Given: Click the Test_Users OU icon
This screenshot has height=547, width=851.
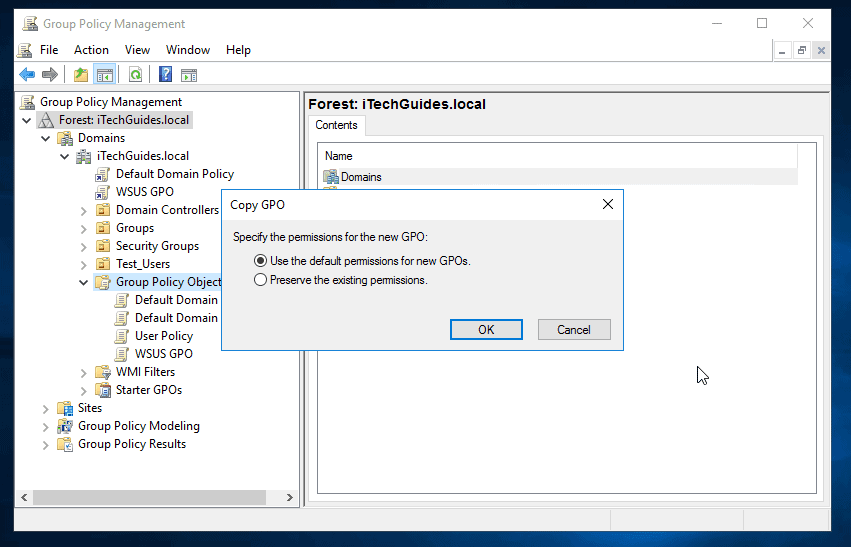Looking at the screenshot, I should tap(103, 264).
